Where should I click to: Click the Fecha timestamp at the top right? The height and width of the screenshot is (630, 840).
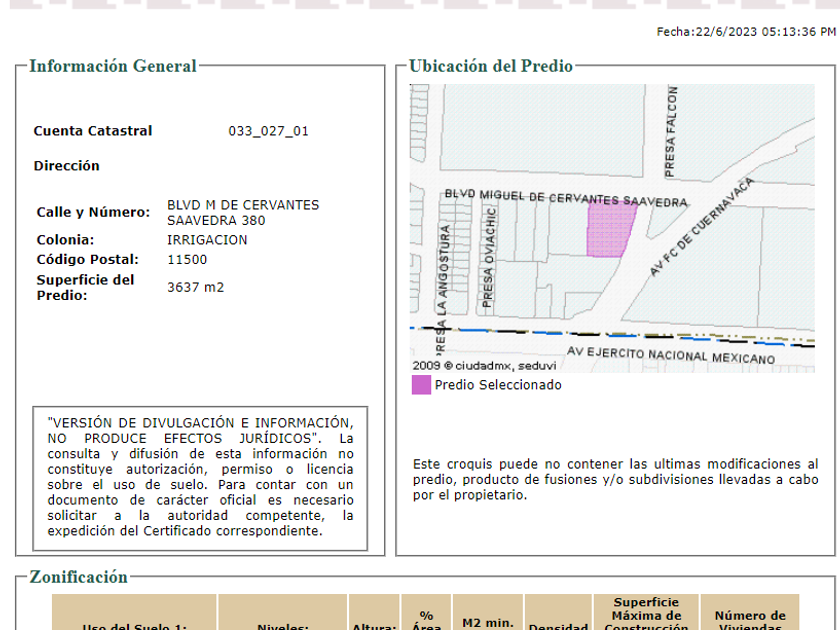click(745, 32)
